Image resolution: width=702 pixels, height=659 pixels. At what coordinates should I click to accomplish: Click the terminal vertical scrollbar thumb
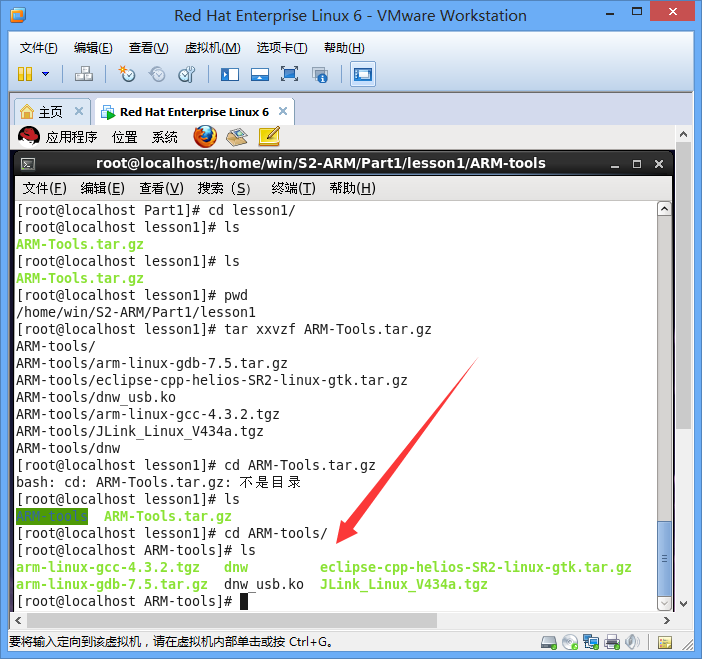tap(664, 559)
